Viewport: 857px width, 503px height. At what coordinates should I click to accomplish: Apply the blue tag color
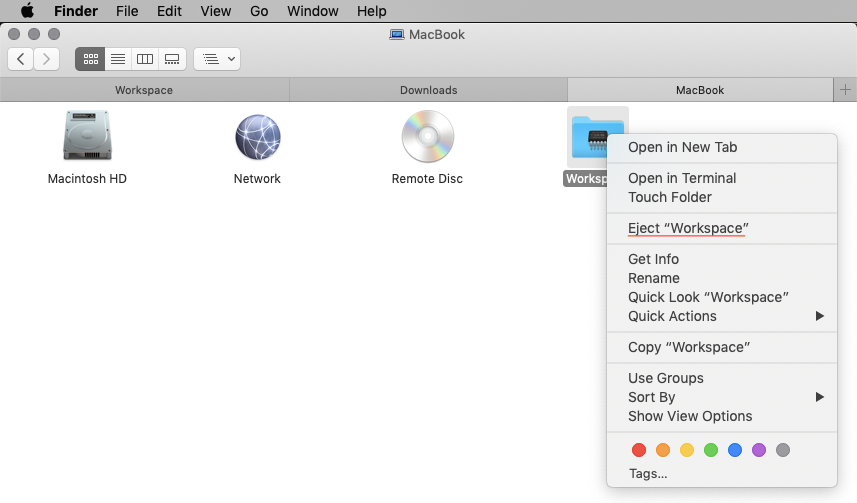735,450
